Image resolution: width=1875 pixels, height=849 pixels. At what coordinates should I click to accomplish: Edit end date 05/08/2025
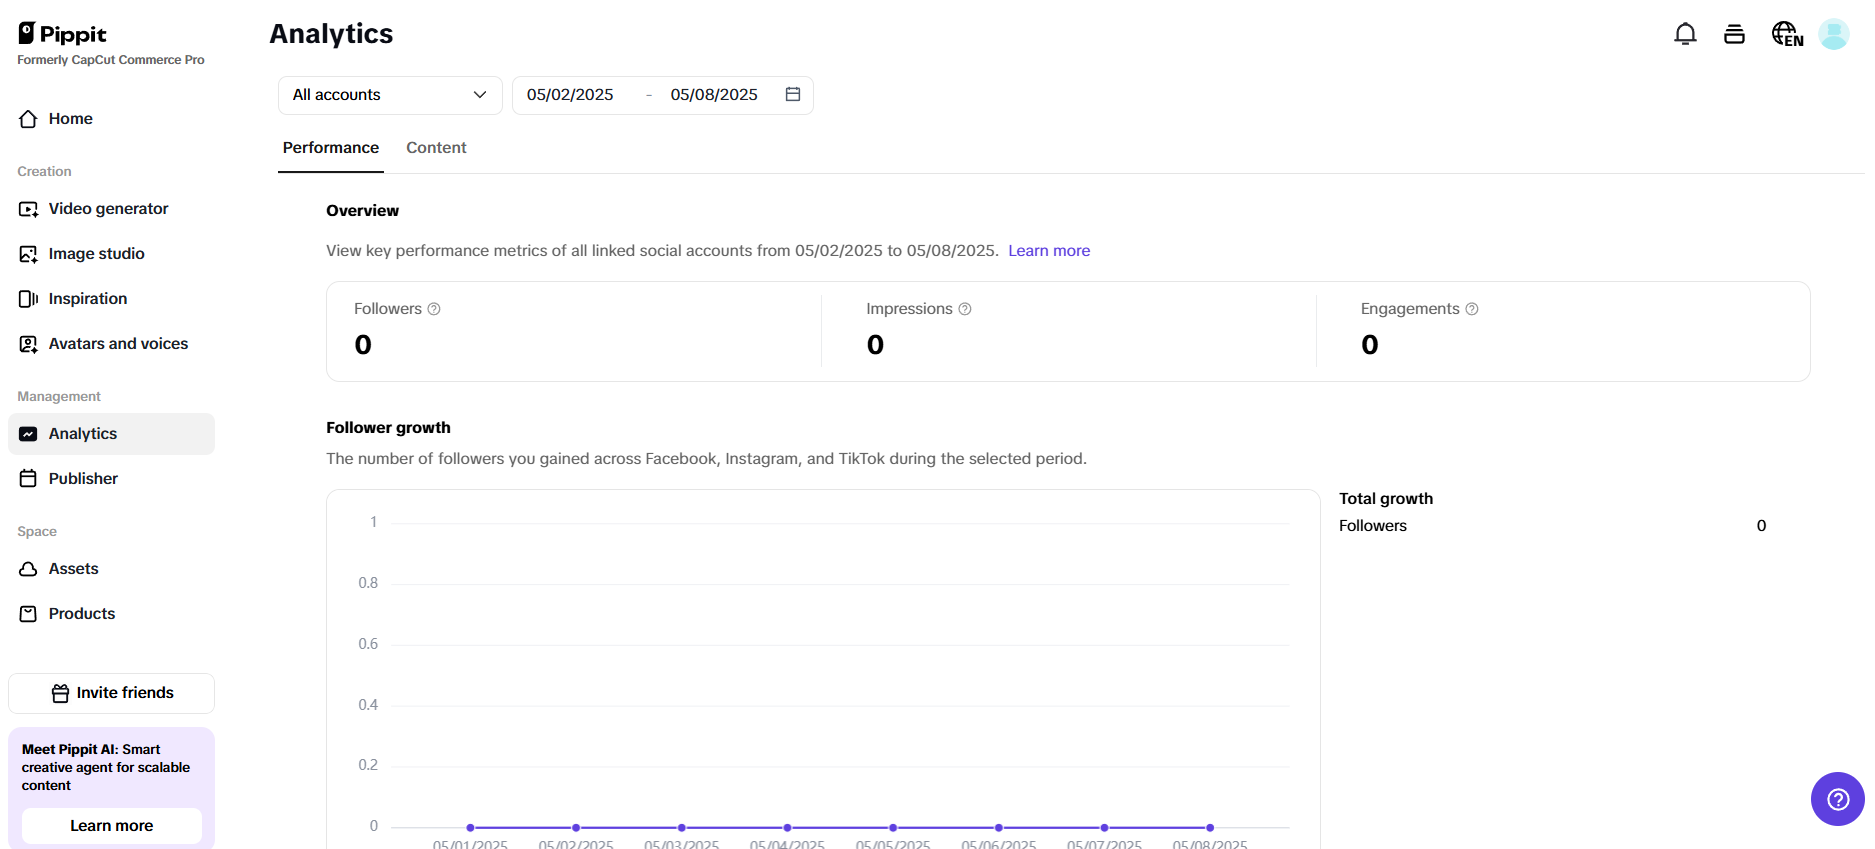pyautogui.click(x=714, y=95)
